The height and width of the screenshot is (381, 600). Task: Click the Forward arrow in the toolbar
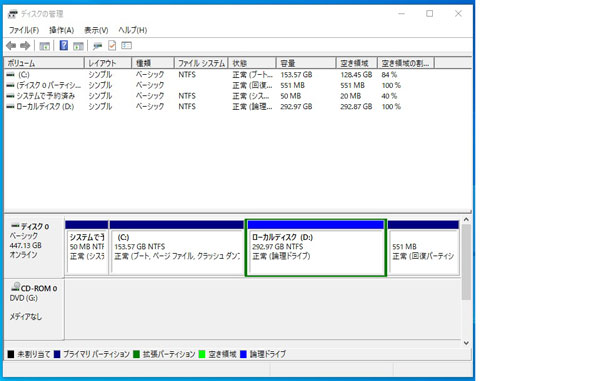point(25,46)
